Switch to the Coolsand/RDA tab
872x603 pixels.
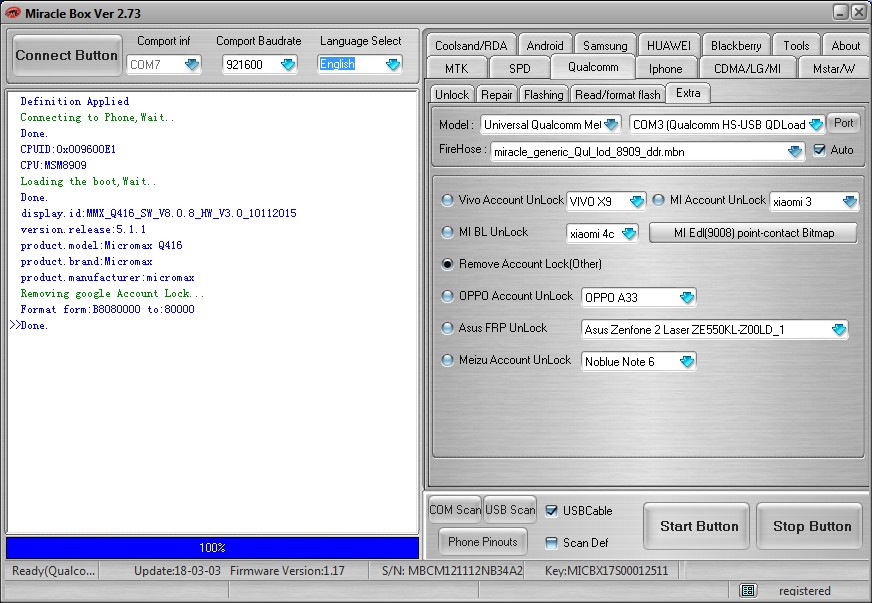471,46
